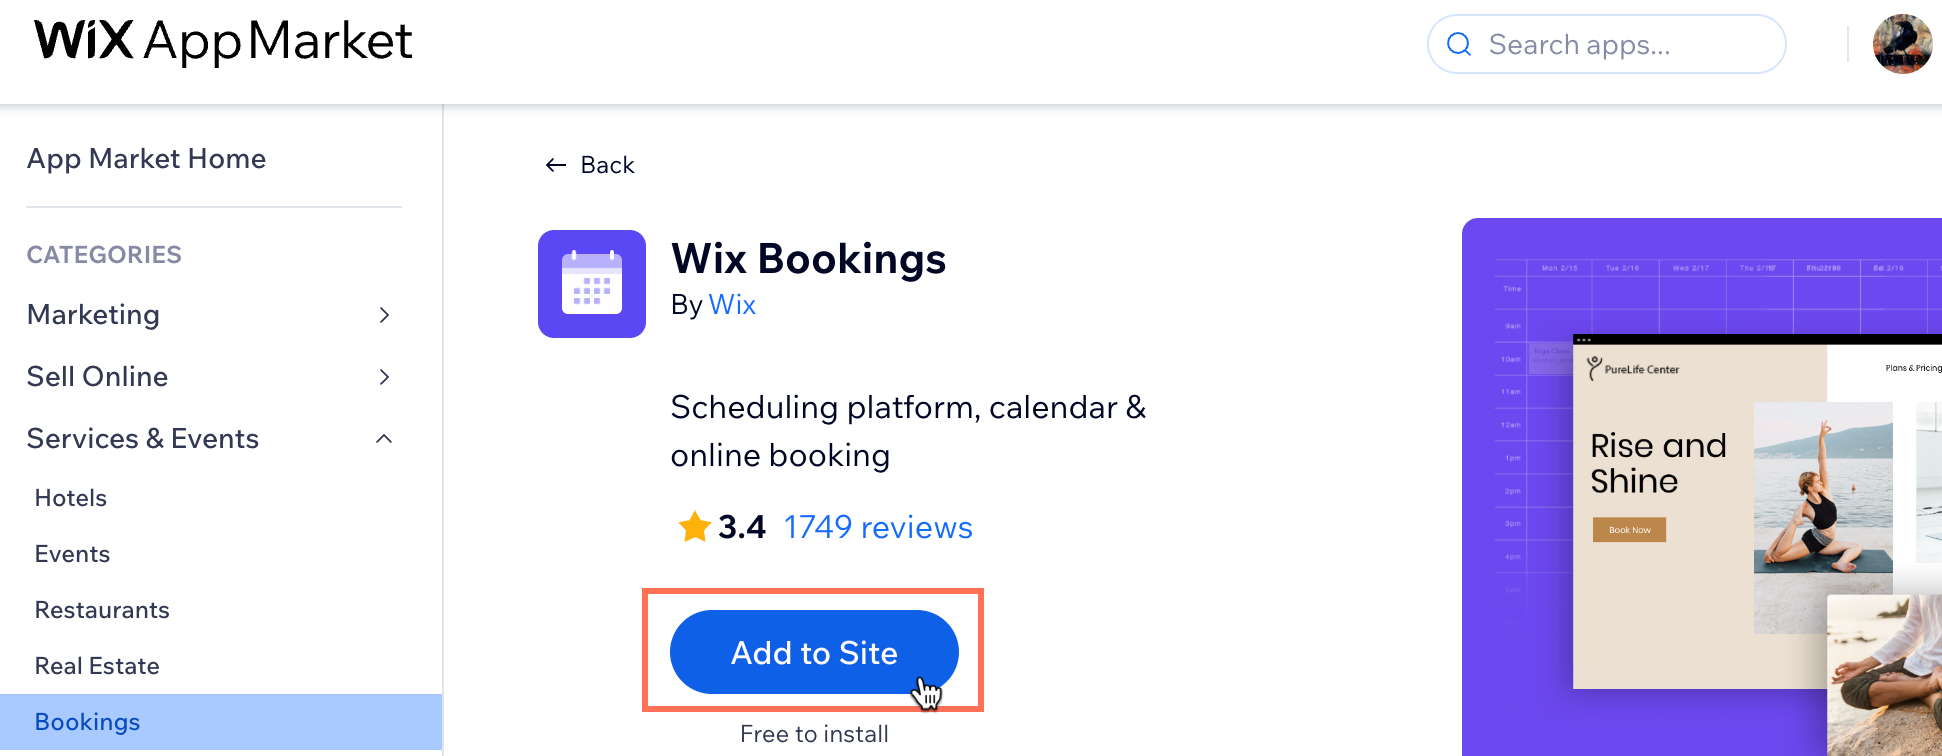Click the Wix Bookings calendar app icon
Viewport: 1942px width, 756px height.
click(592, 284)
